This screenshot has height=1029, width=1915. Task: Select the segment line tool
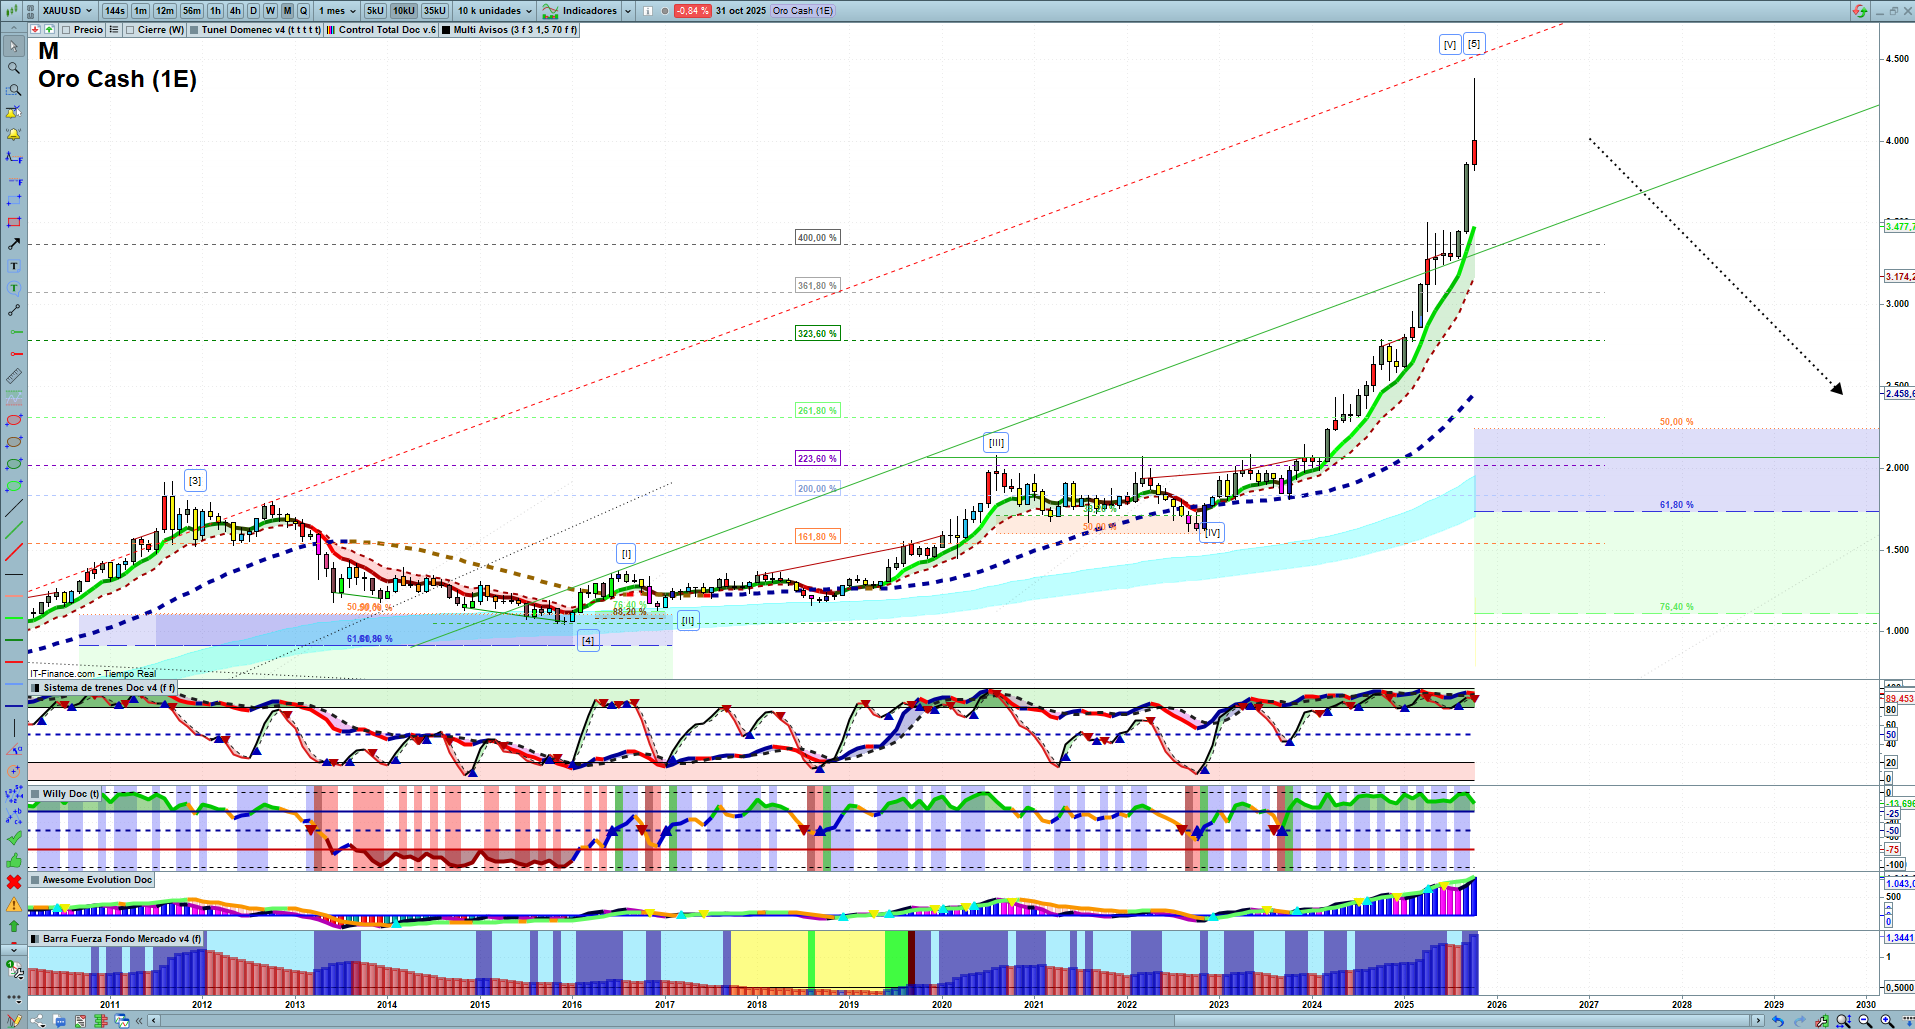(14, 310)
